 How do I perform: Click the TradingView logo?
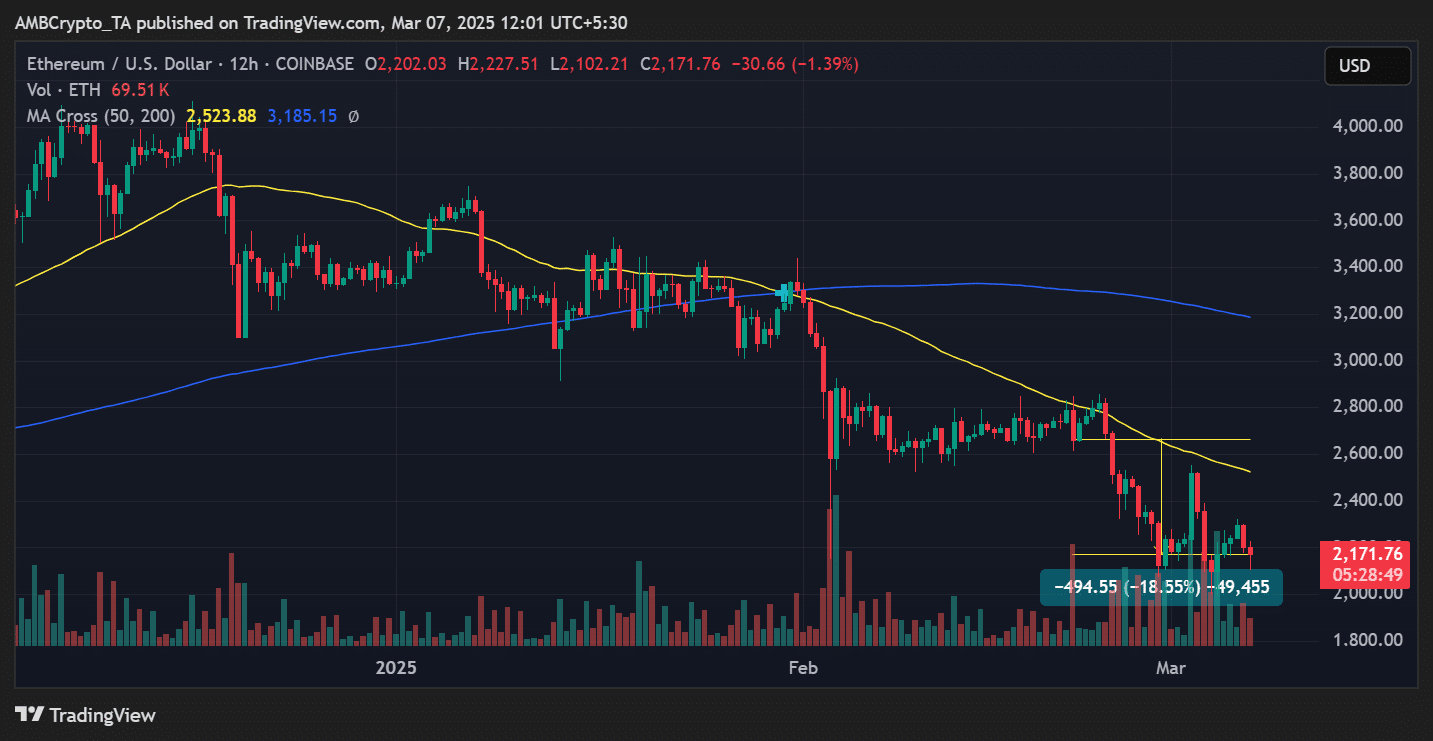click(86, 715)
